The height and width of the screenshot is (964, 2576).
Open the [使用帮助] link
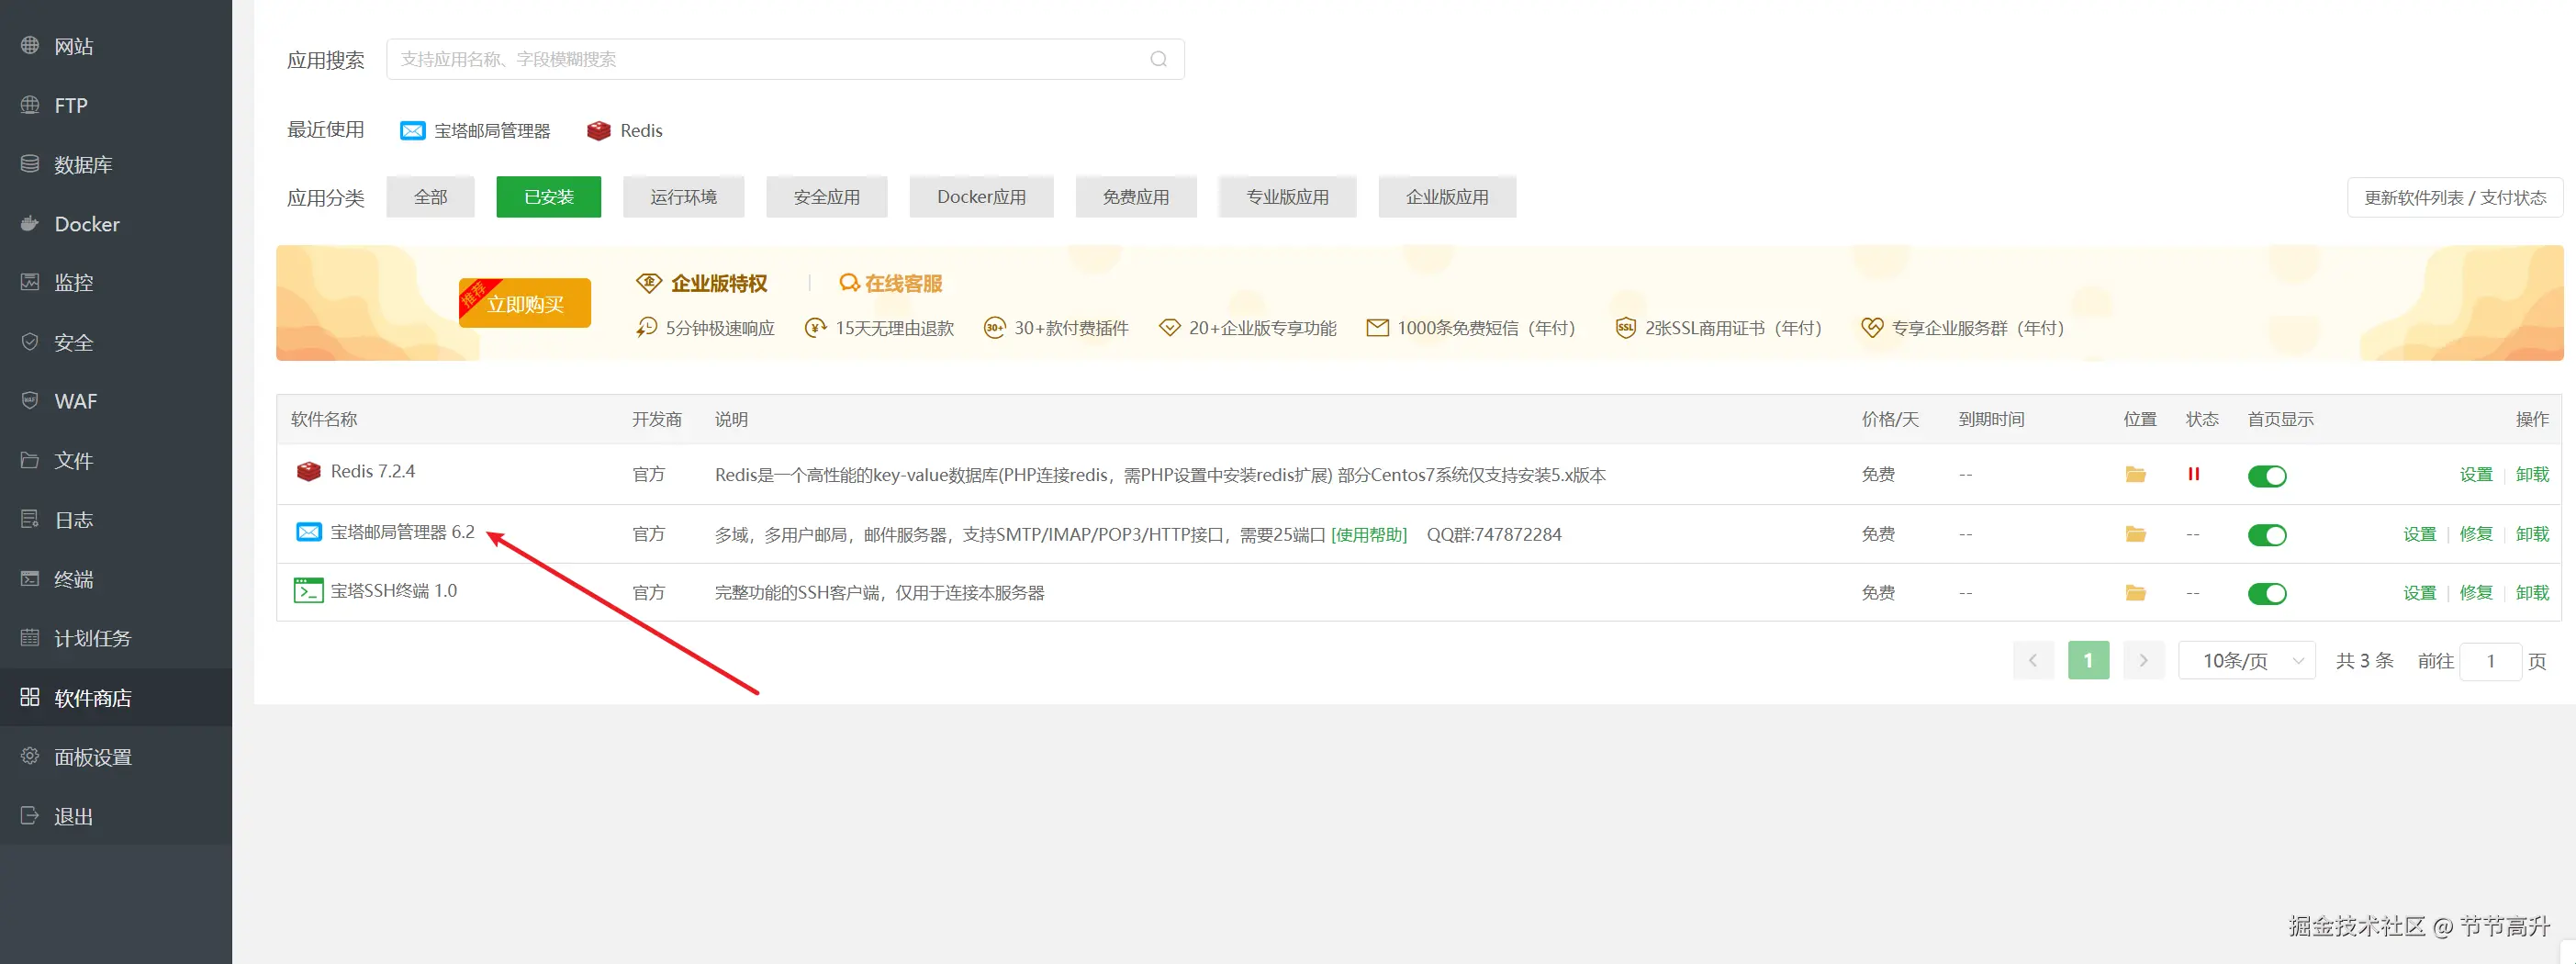(x=1369, y=535)
